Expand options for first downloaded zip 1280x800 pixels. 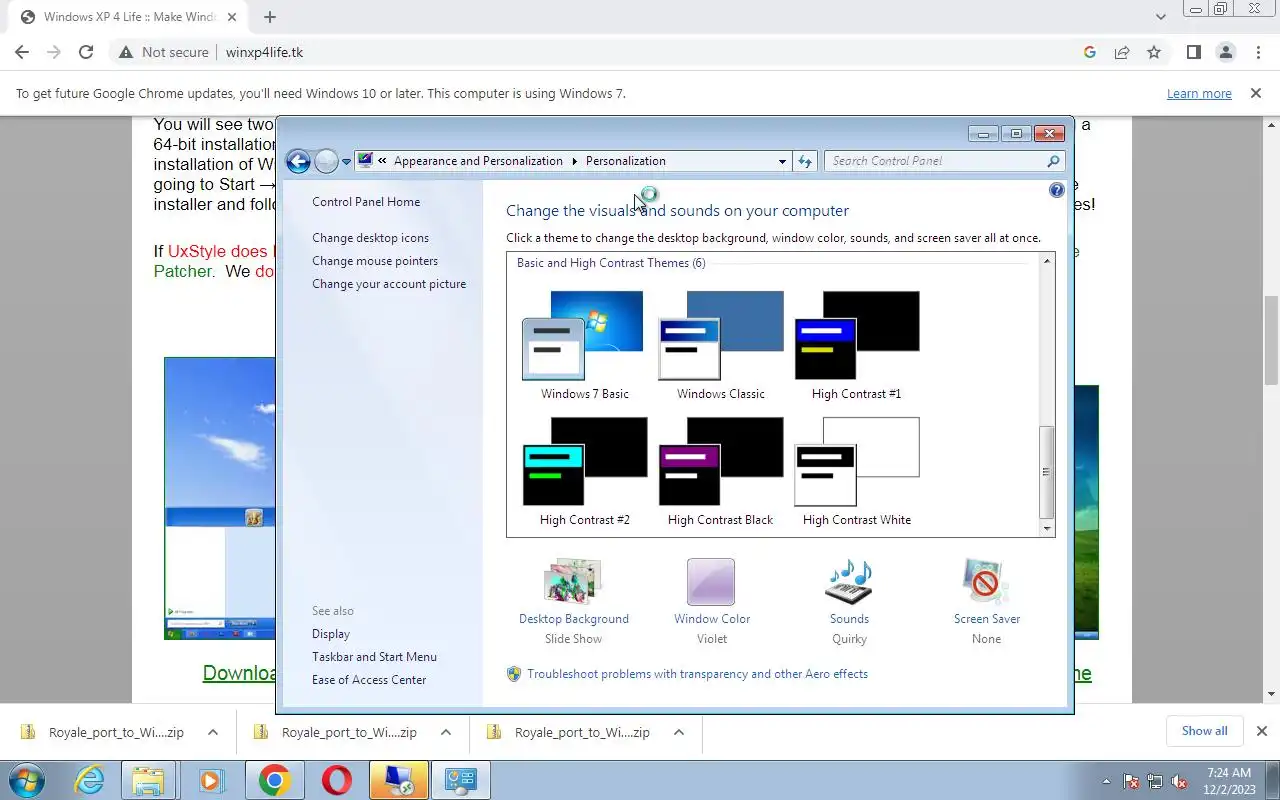(212, 732)
